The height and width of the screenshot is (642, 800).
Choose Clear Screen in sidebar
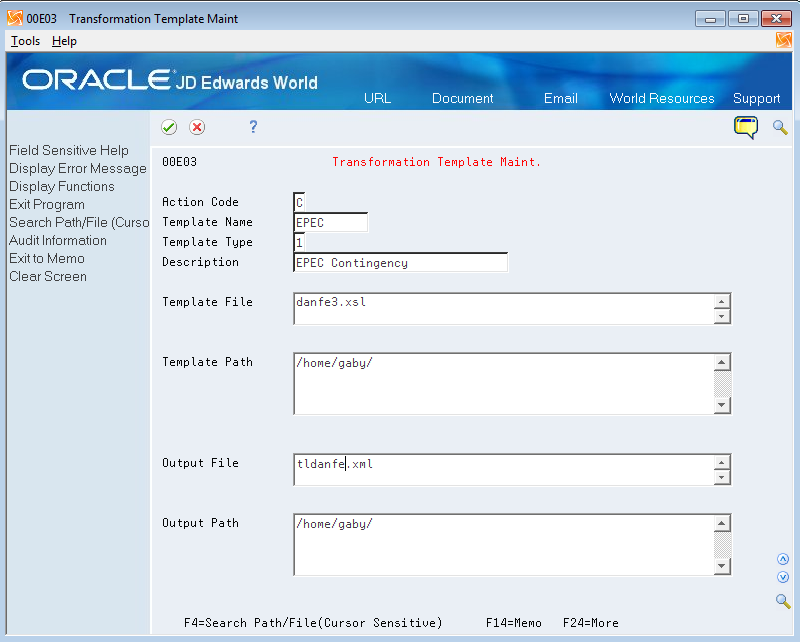(x=48, y=276)
